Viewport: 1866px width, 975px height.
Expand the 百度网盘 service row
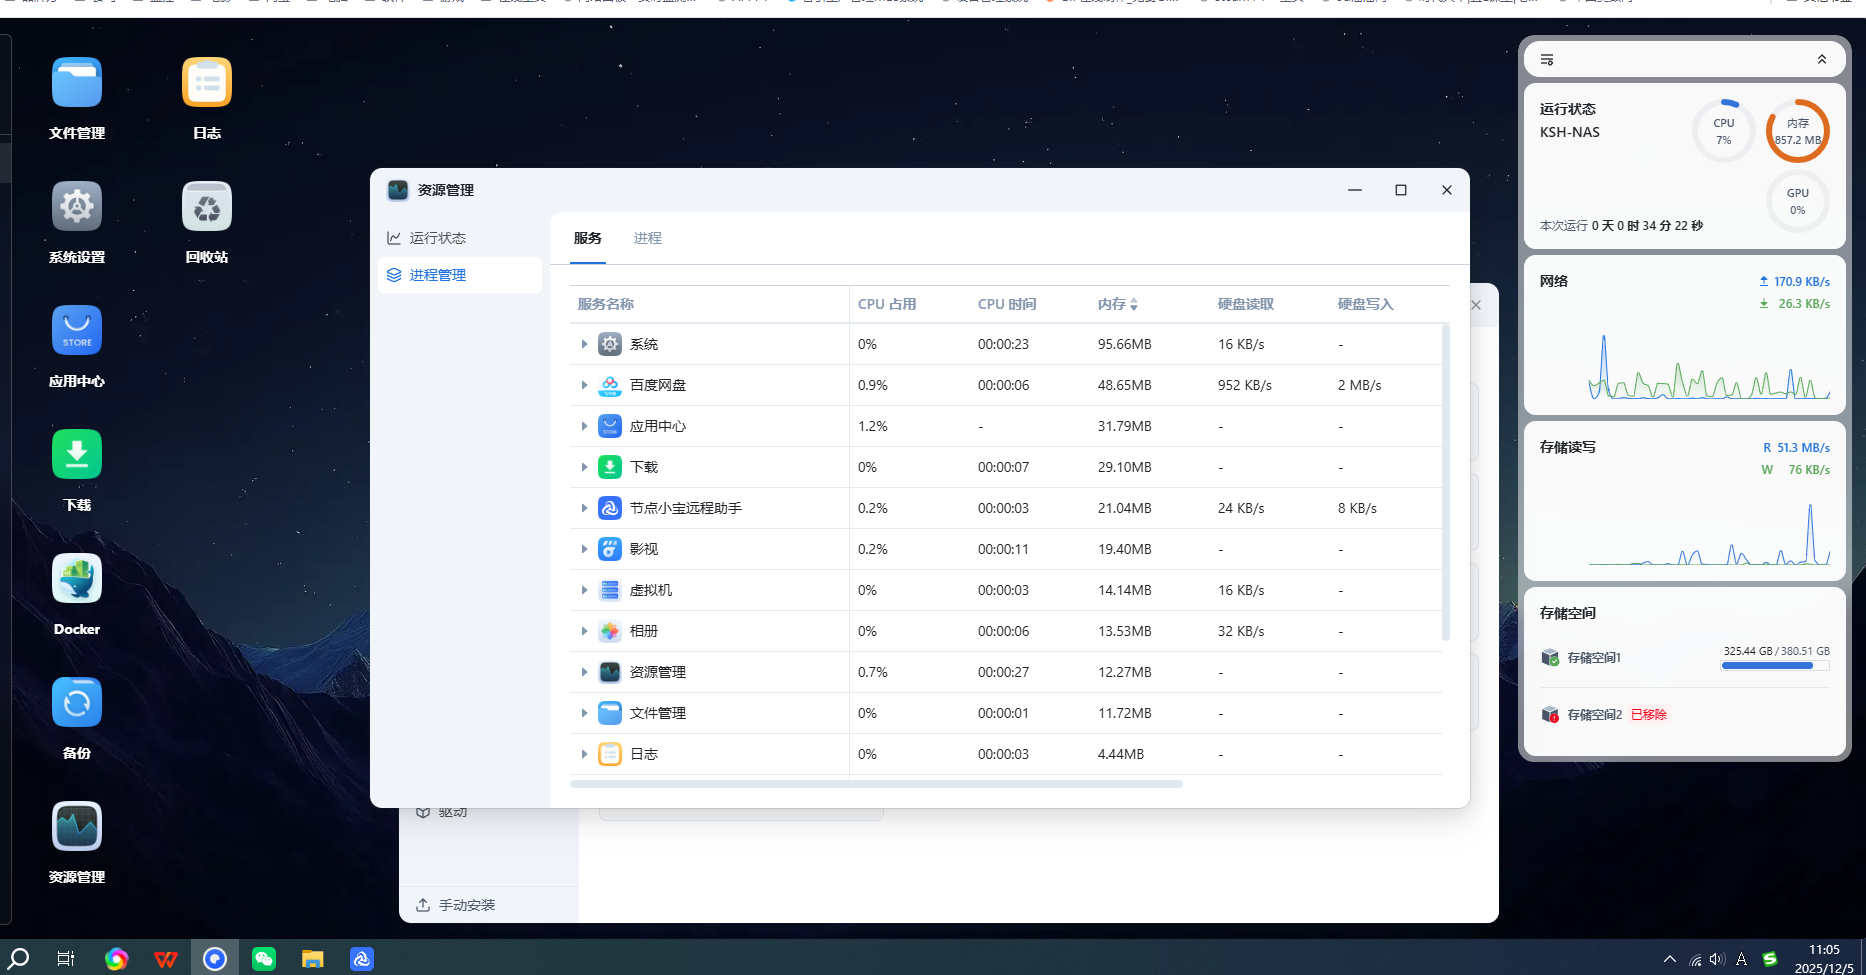(584, 385)
